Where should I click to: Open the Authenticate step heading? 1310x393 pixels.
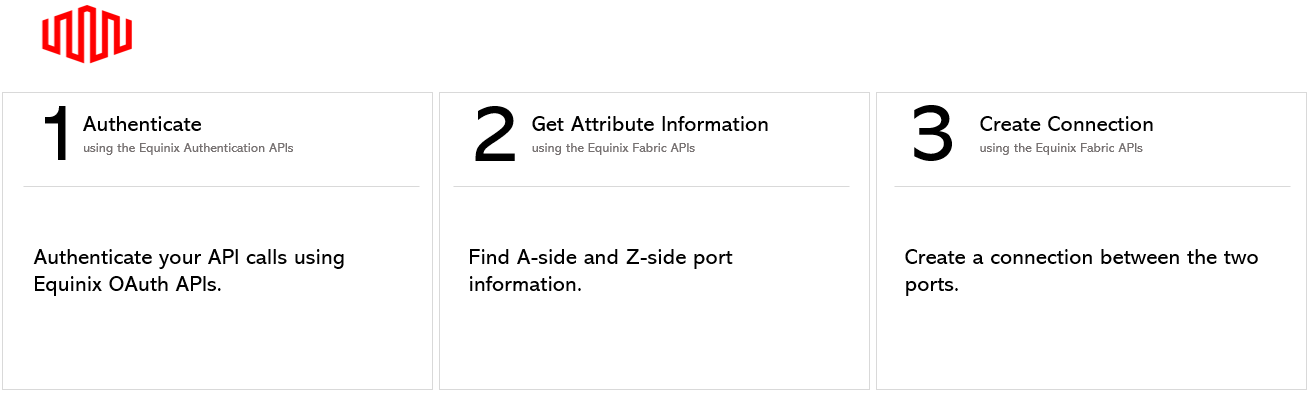point(142,124)
